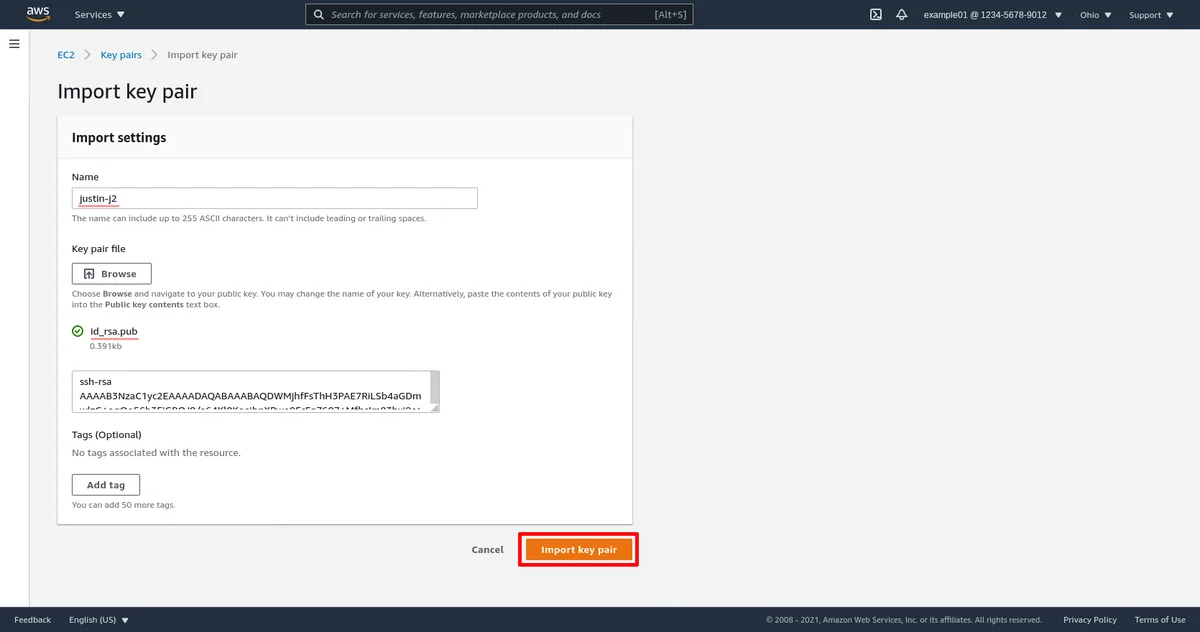Focus the Name input field

[x=274, y=198]
